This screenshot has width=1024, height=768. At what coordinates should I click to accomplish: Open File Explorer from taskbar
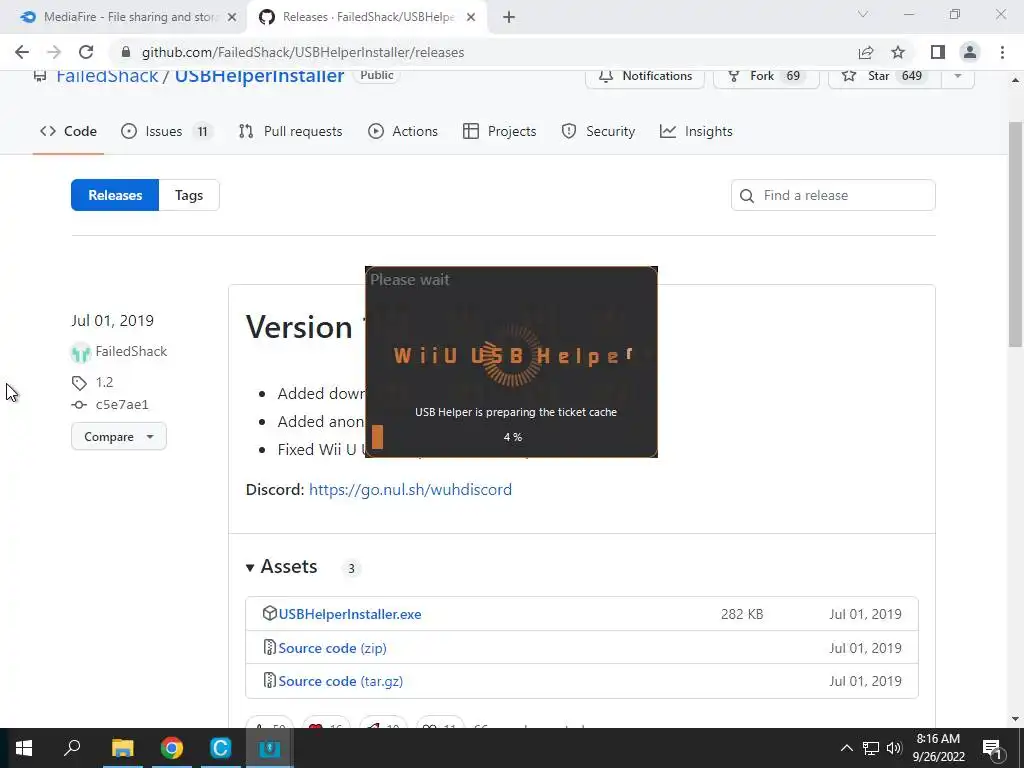122,748
